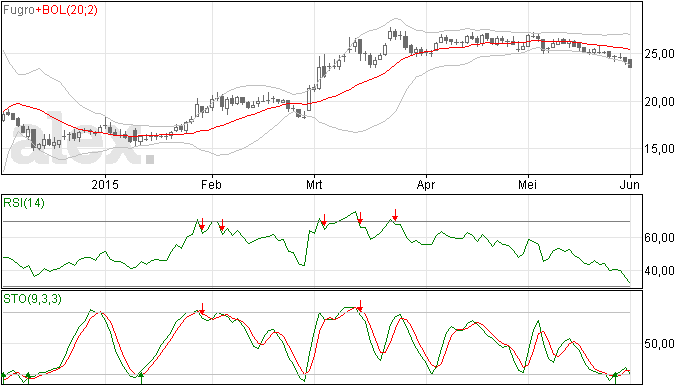The image size is (690, 387).
Task: Click the 'Feb' date axis label
Action: tap(211, 184)
